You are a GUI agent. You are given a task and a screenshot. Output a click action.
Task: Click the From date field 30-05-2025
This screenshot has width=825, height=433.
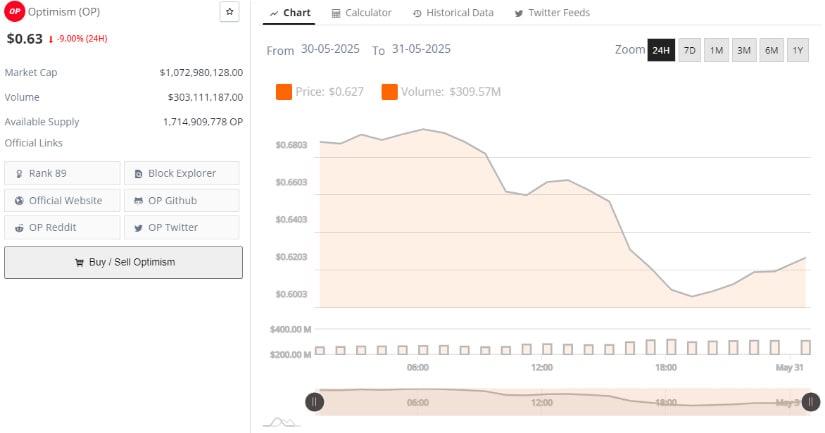[x=330, y=49]
